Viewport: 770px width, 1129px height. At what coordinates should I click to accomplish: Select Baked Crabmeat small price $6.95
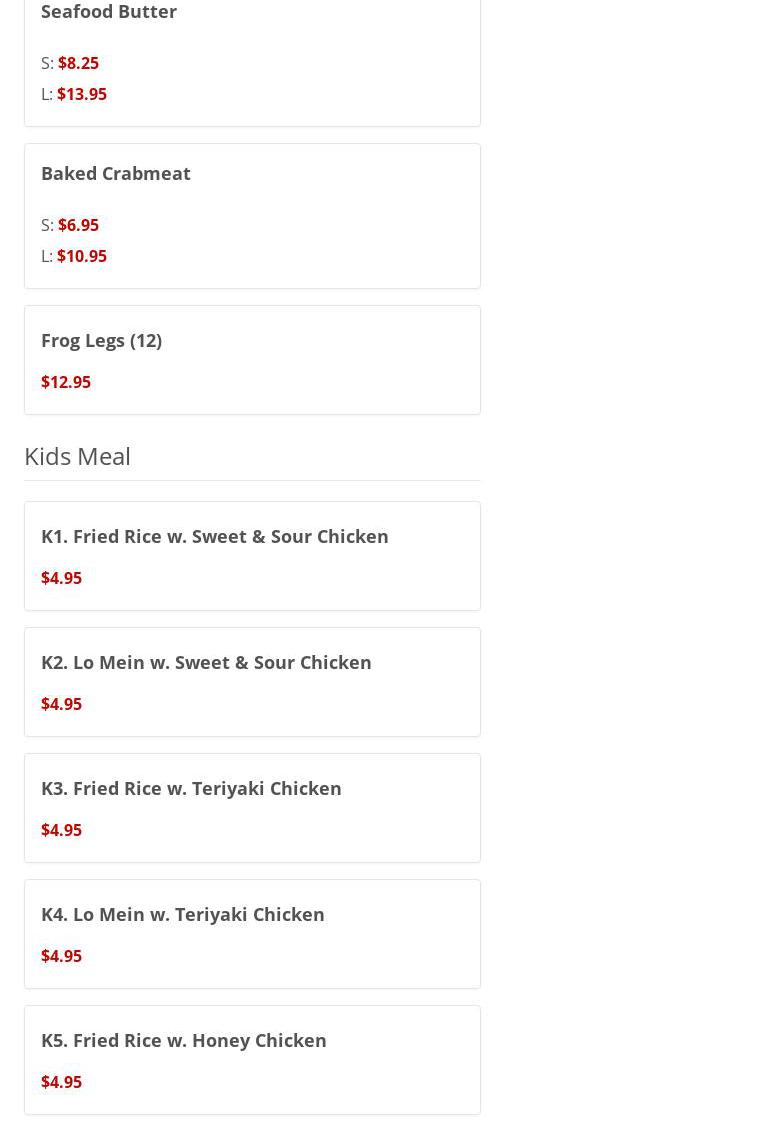[78, 225]
